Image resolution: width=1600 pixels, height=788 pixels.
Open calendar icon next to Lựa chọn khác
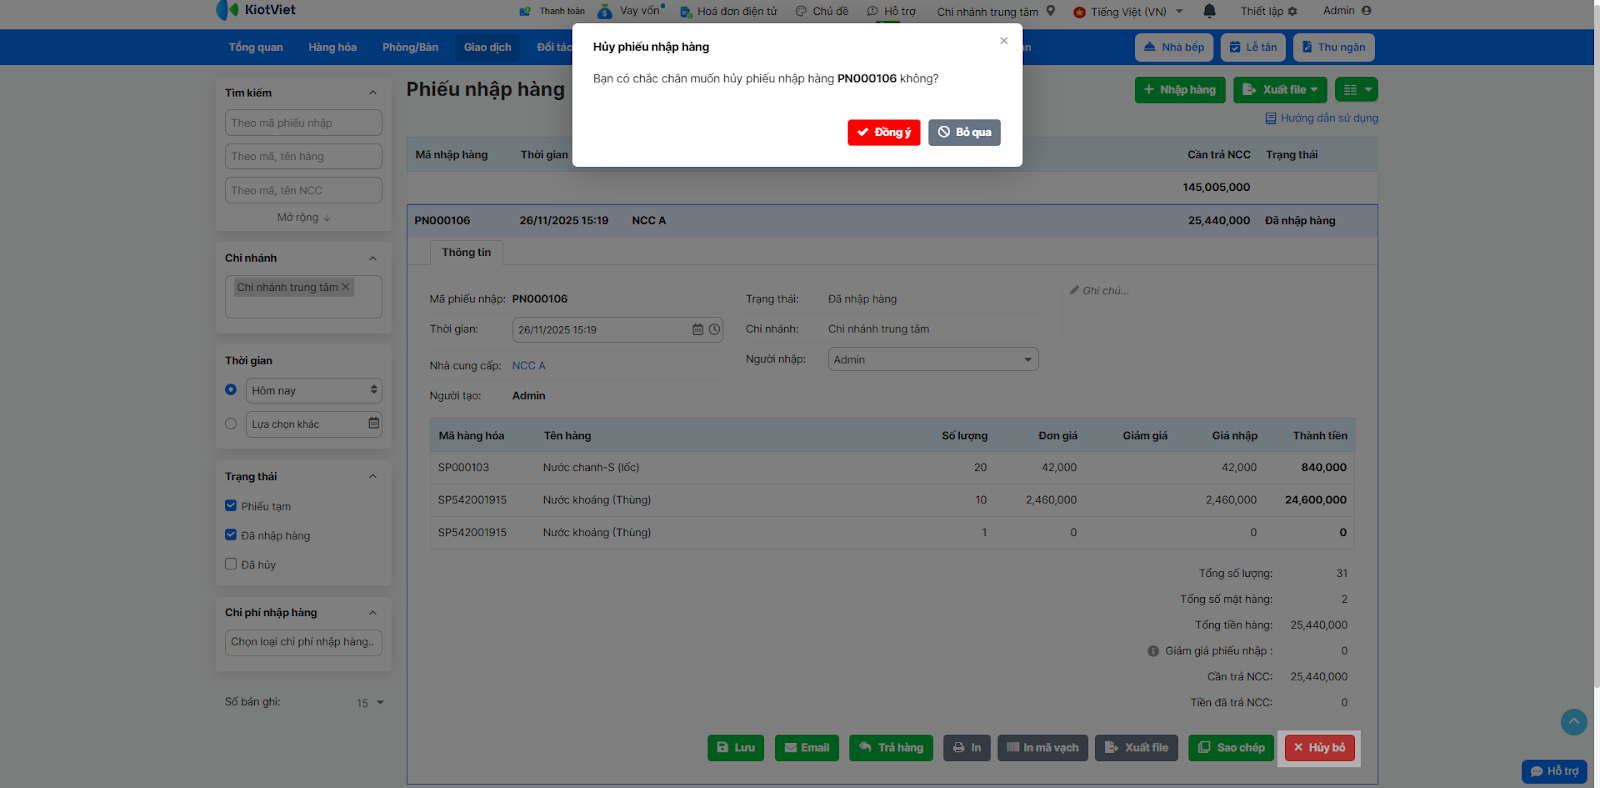374,424
